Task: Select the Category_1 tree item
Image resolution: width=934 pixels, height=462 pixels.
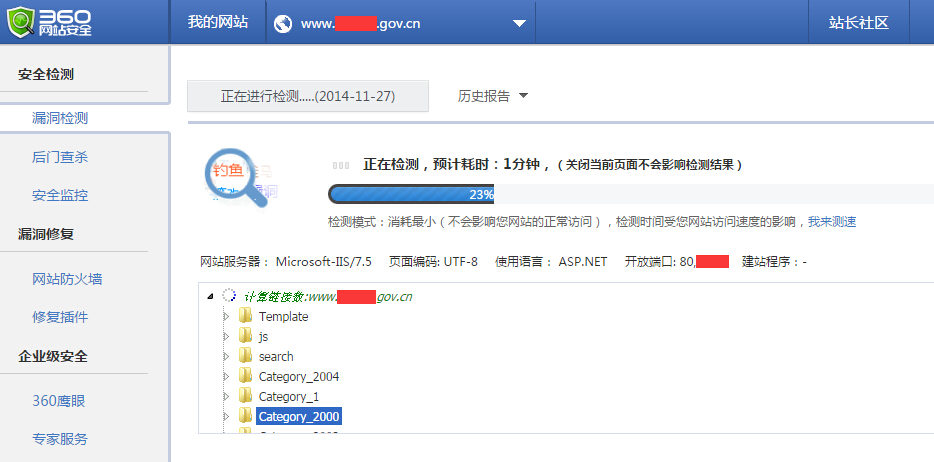Action: [289, 397]
